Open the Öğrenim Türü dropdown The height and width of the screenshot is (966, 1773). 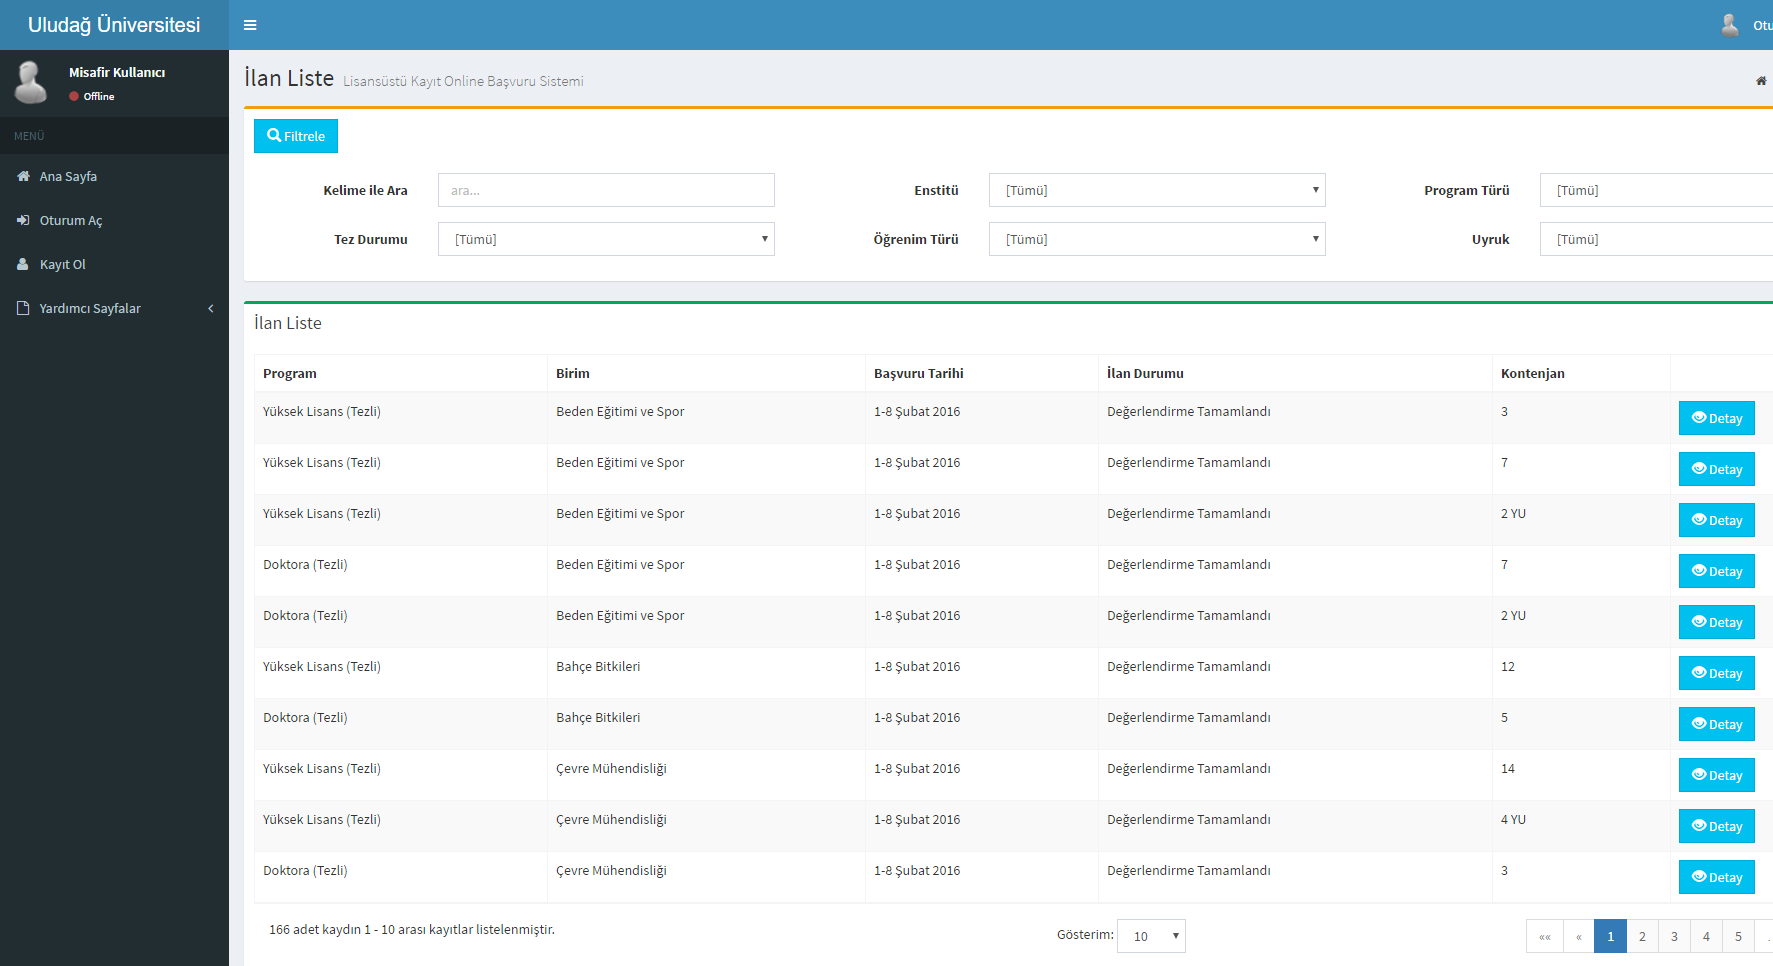point(1157,239)
